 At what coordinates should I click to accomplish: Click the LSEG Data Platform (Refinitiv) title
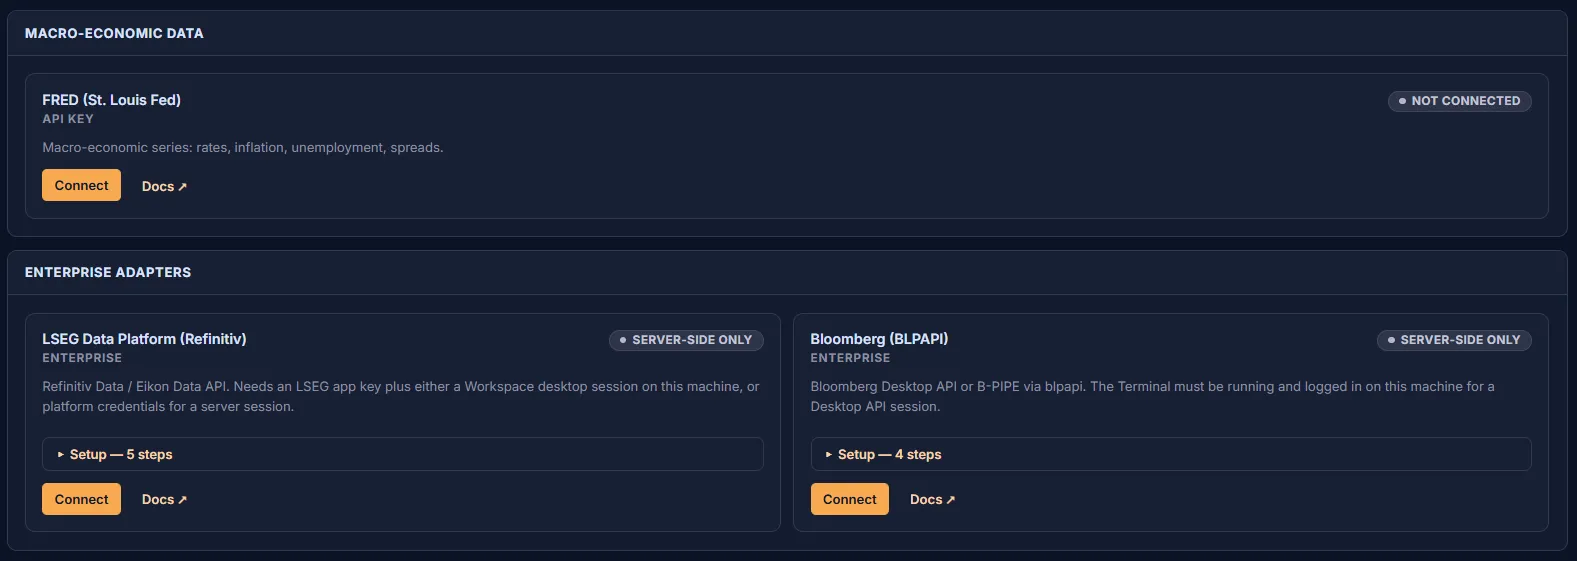(x=144, y=339)
